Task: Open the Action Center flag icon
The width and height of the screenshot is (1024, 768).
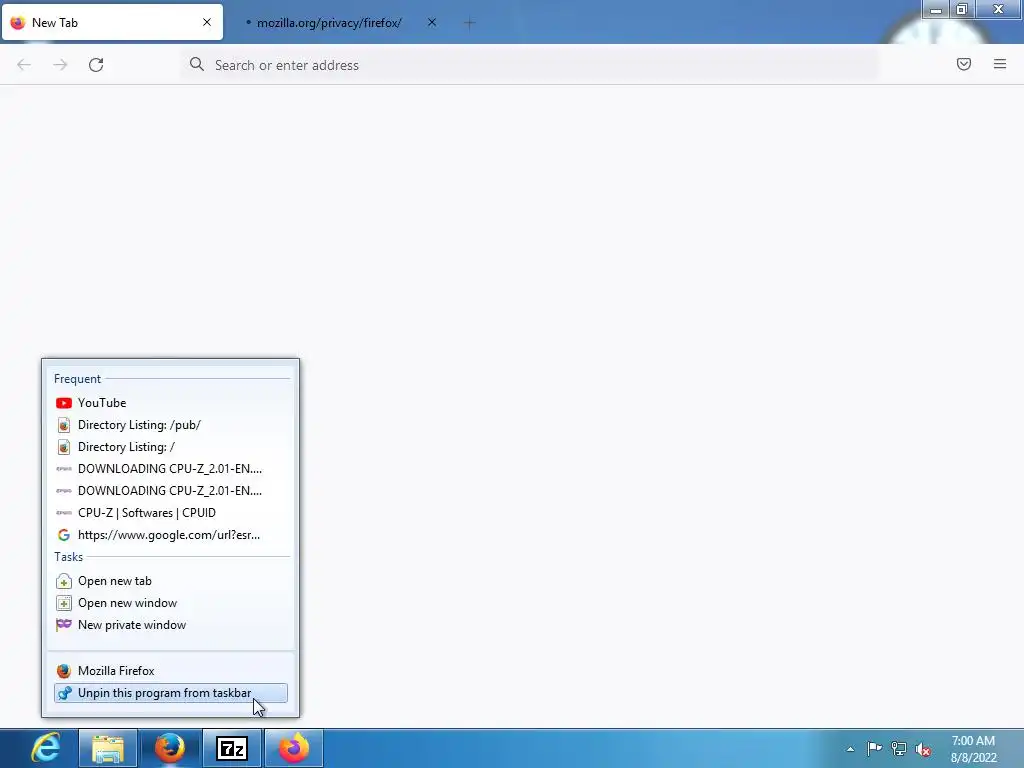Action: click(x=874, y=748)
